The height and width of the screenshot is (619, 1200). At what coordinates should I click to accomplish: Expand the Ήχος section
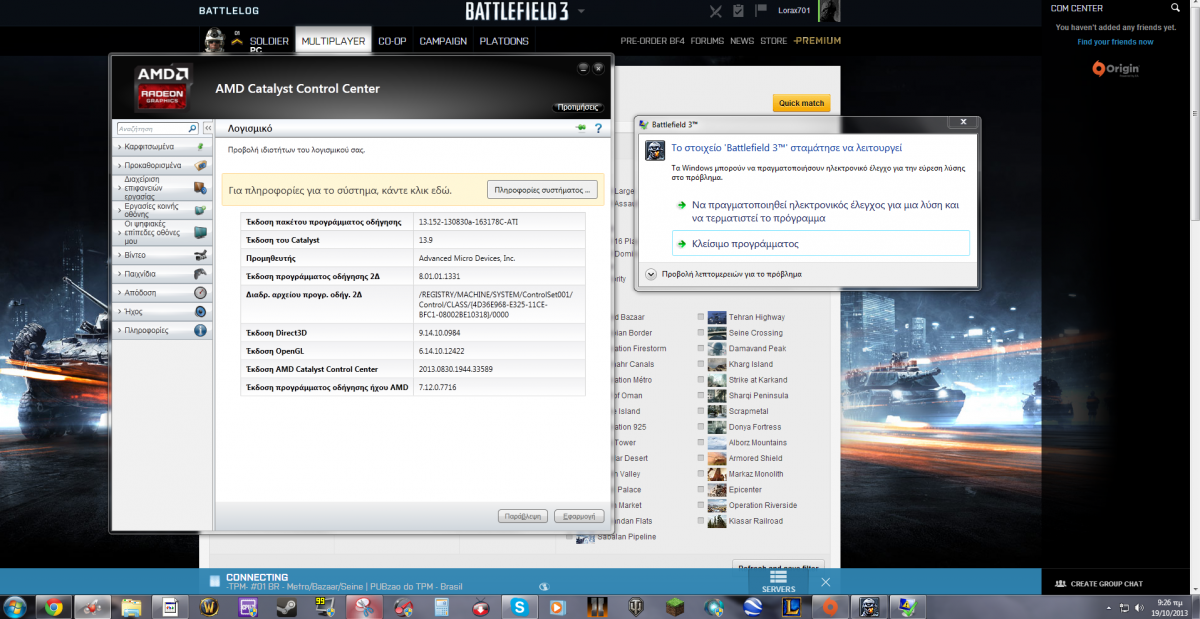[121, 311]
